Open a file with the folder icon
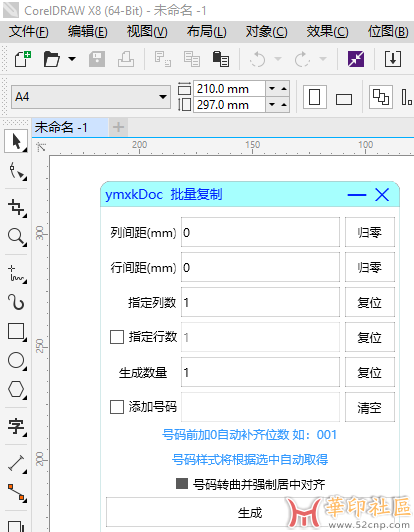The image size is (414, 532). (52, 59)
